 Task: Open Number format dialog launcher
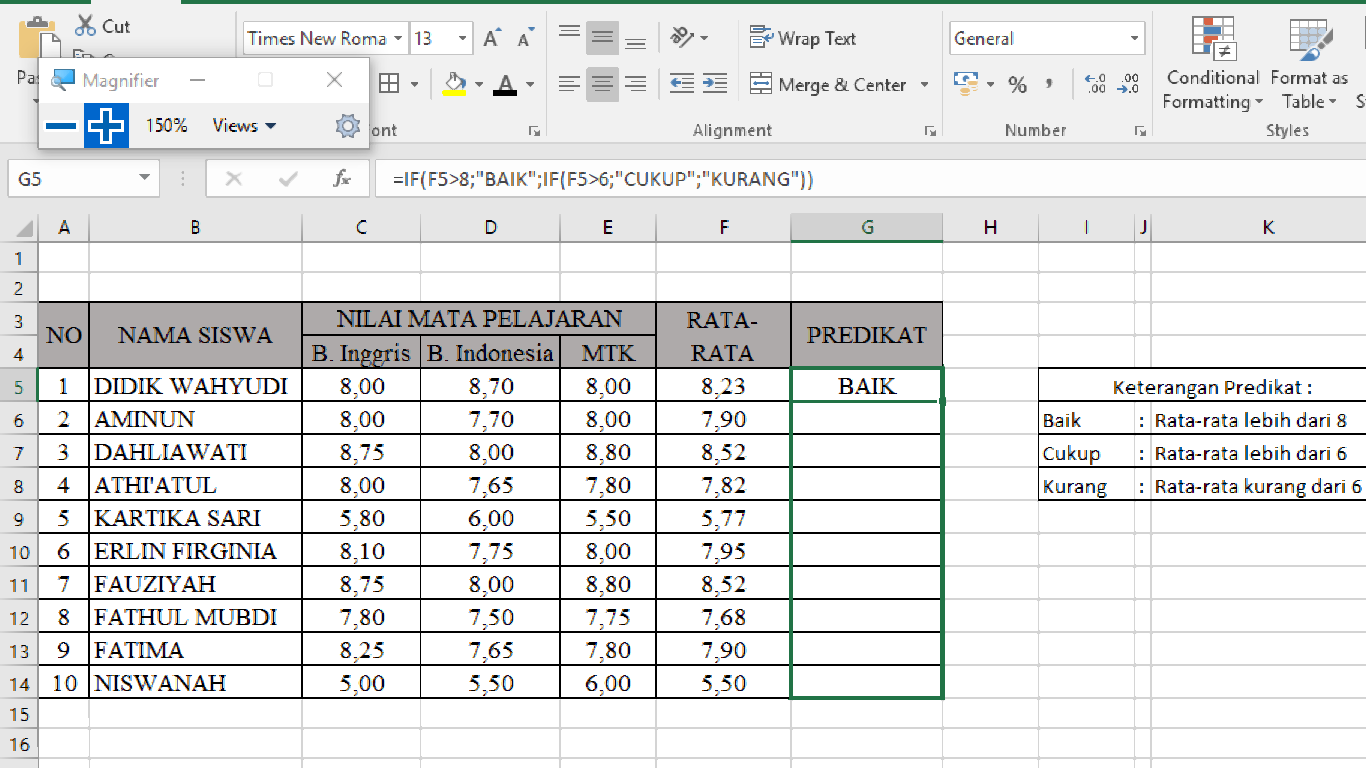click(1139, 131)
